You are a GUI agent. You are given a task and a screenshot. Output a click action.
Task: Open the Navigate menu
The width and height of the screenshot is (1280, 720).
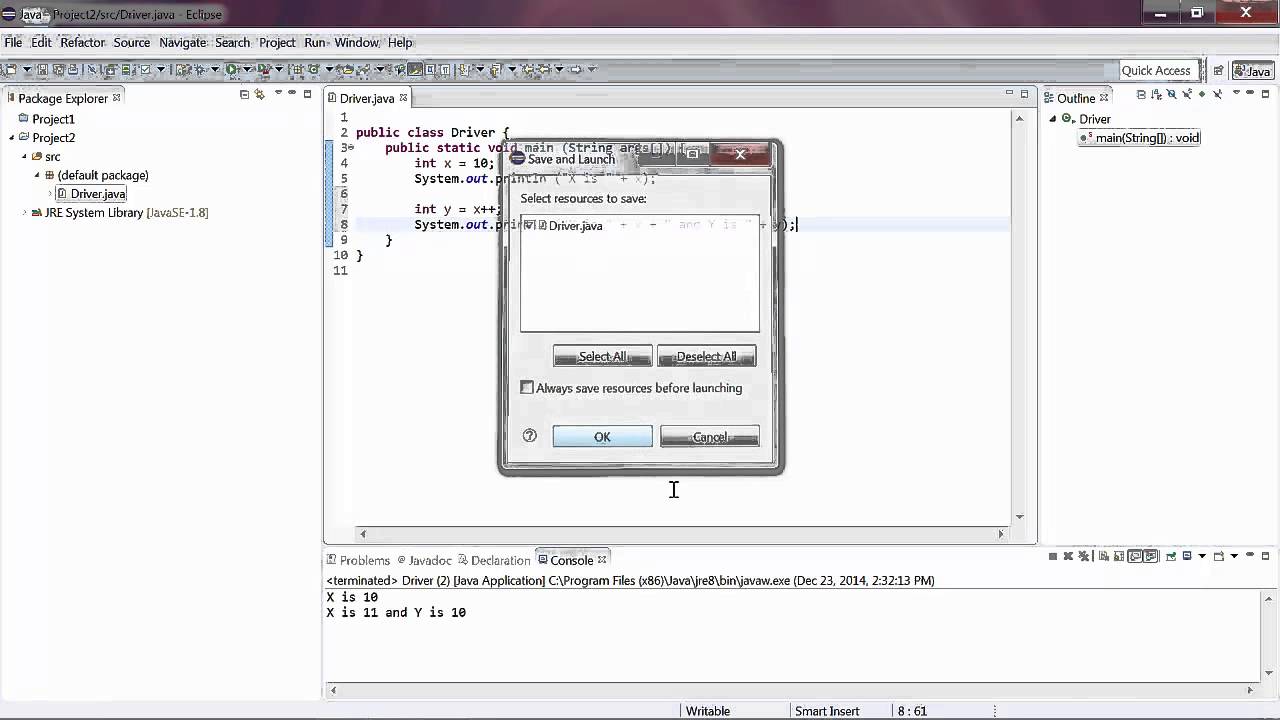pos(183,42)
